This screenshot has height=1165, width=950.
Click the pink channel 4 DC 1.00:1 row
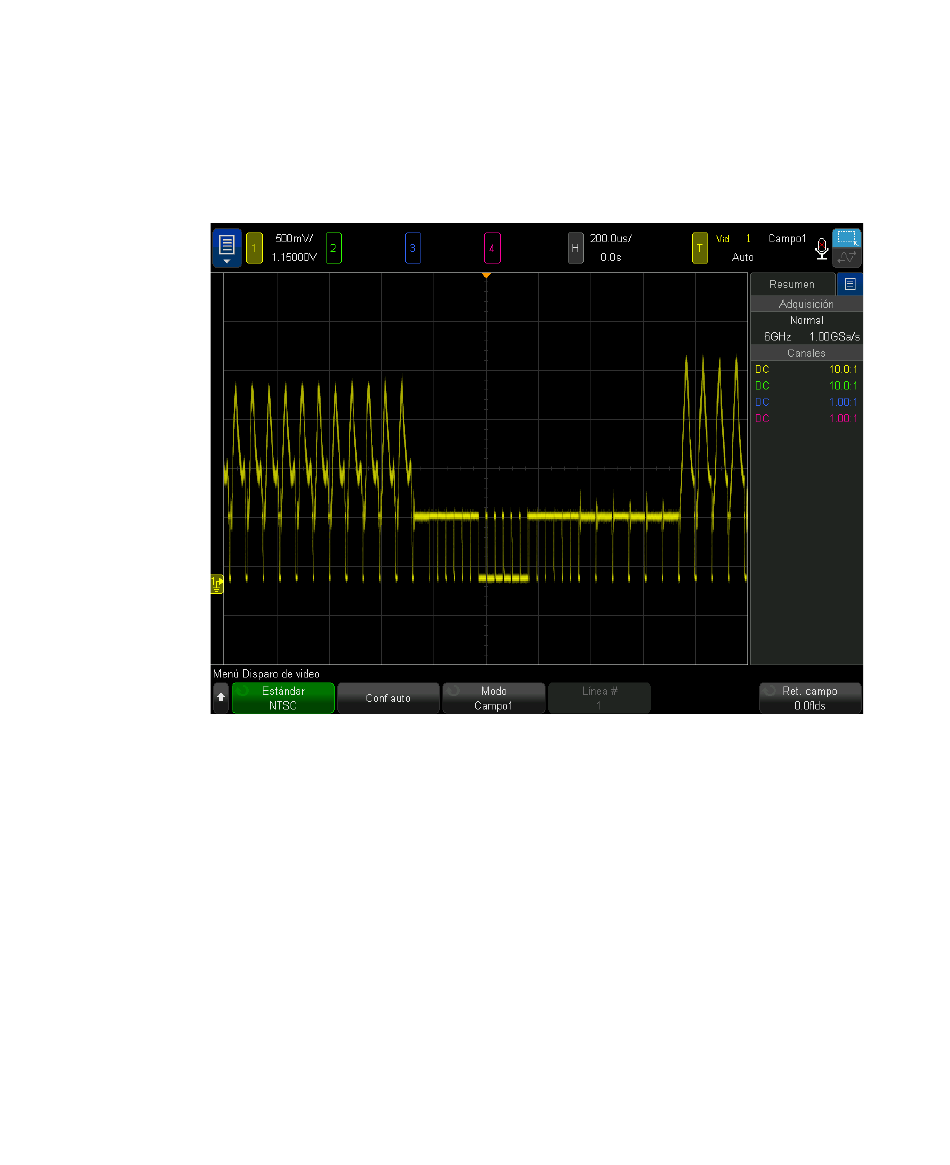coord(806,418)
